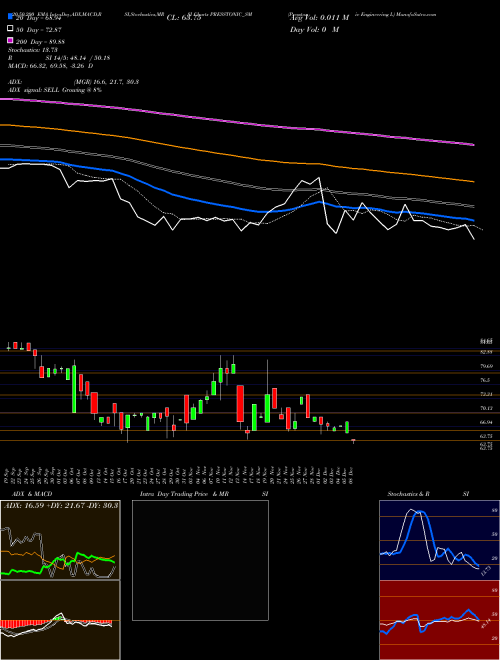Click the last small red candlestick
This screenshot has height=660, width=500.
point(354,440)
